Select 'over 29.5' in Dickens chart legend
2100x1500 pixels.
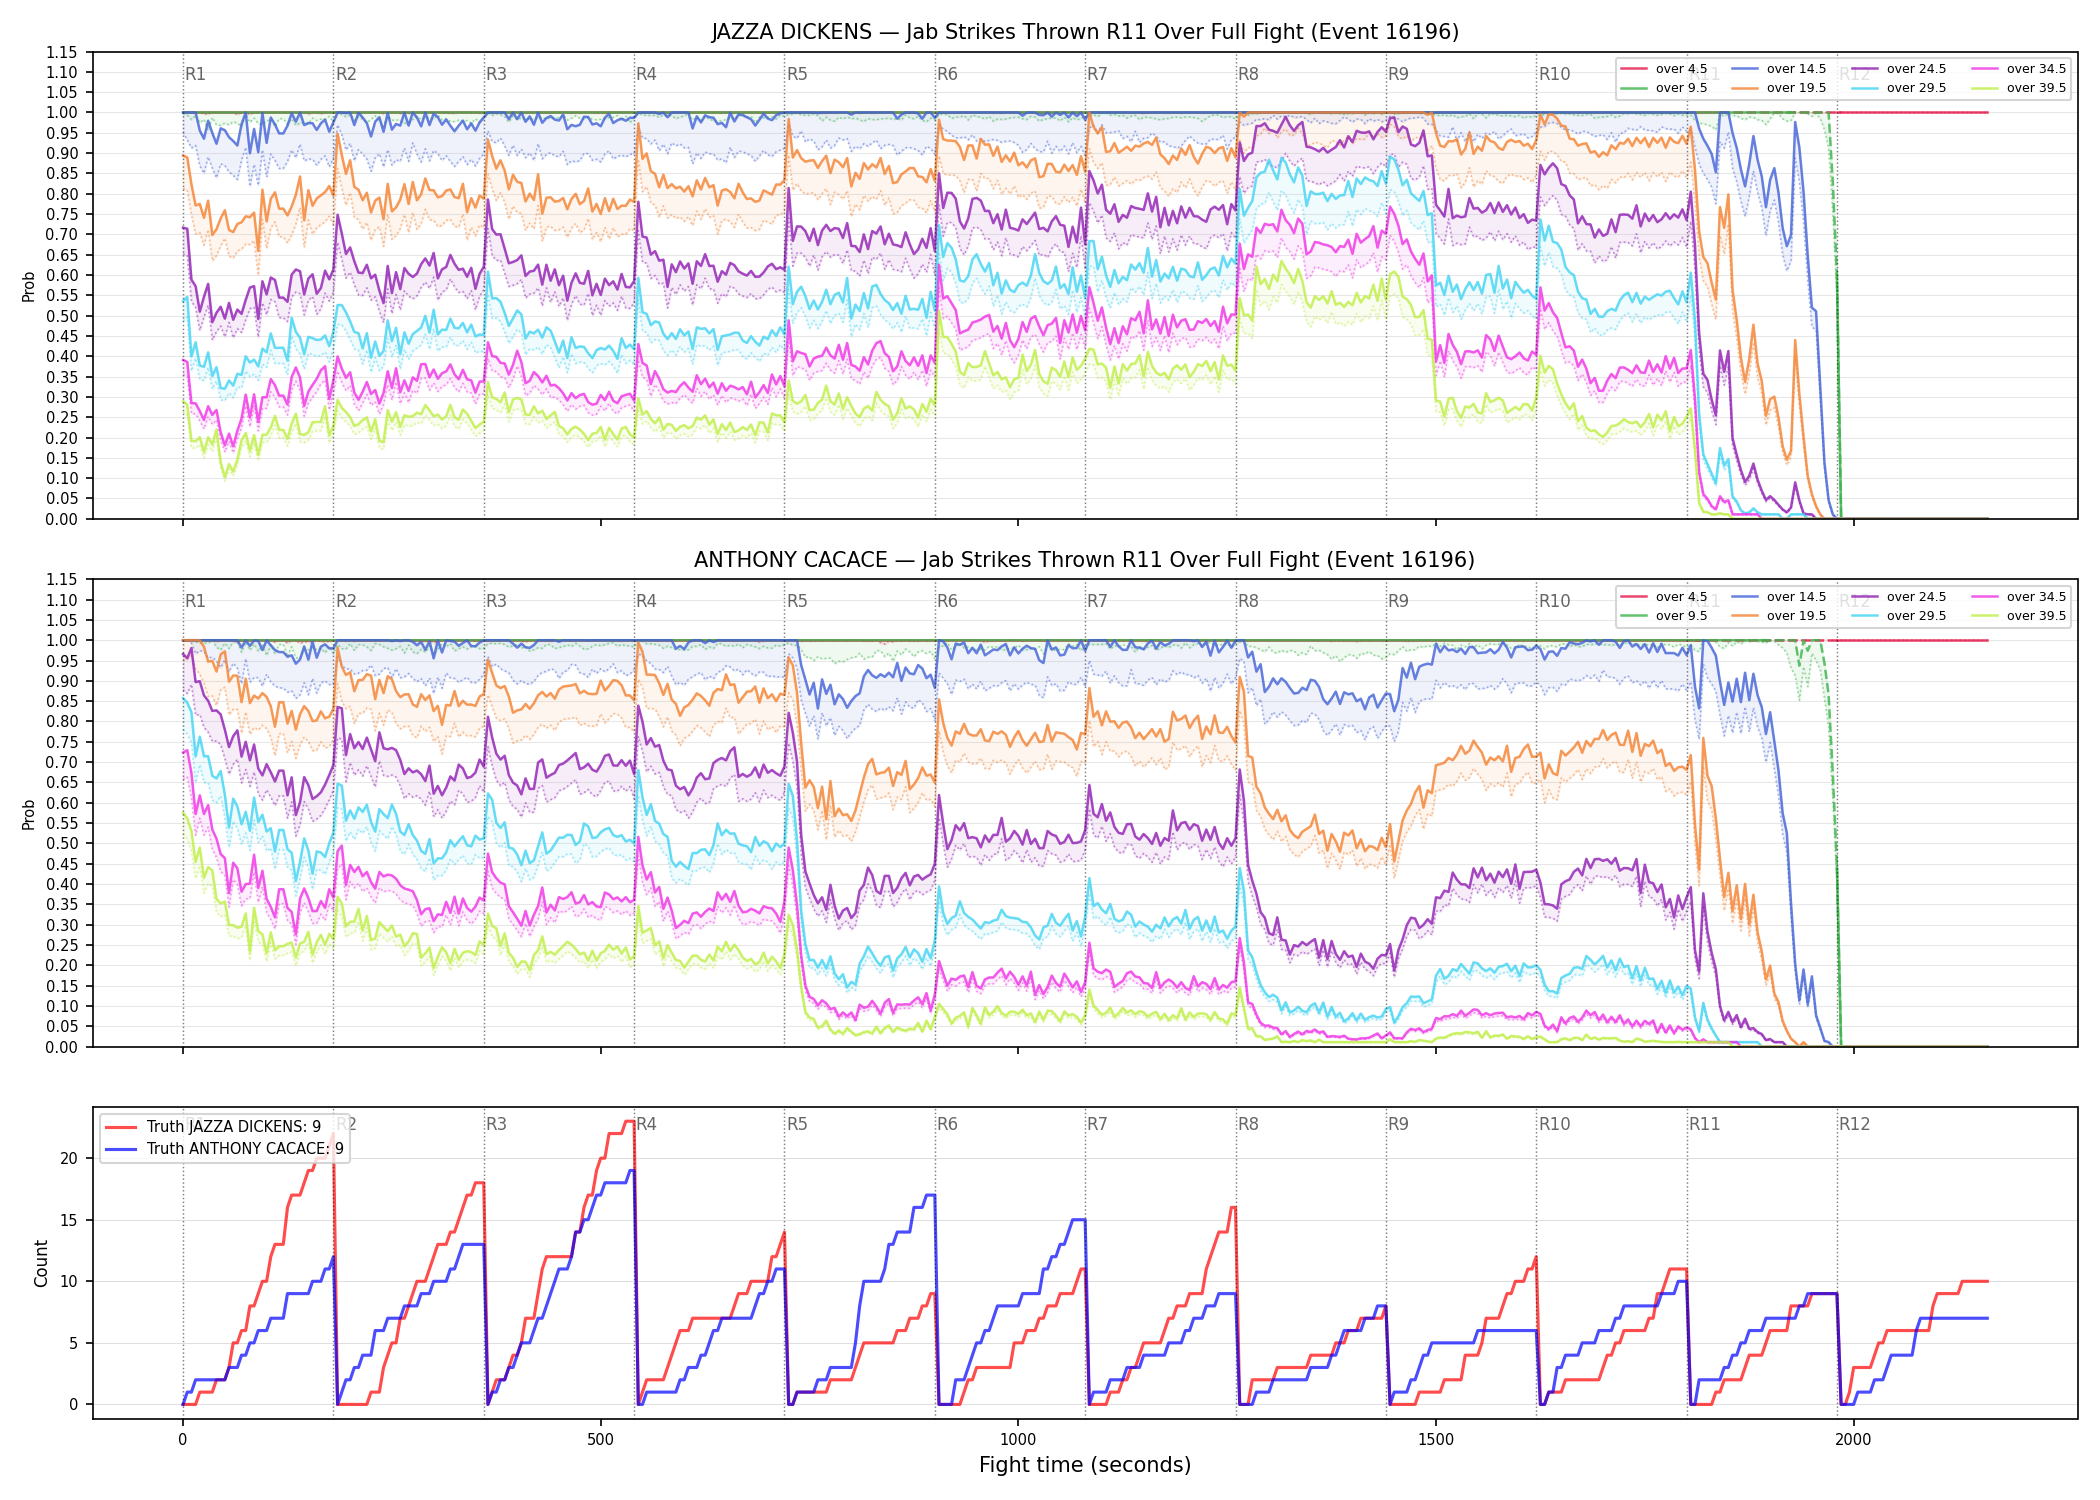(x=1899, y=88)
